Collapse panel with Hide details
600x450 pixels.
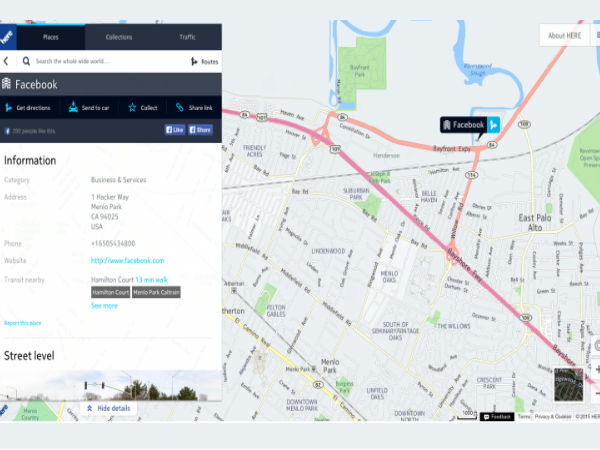click(x=109, y=408)
